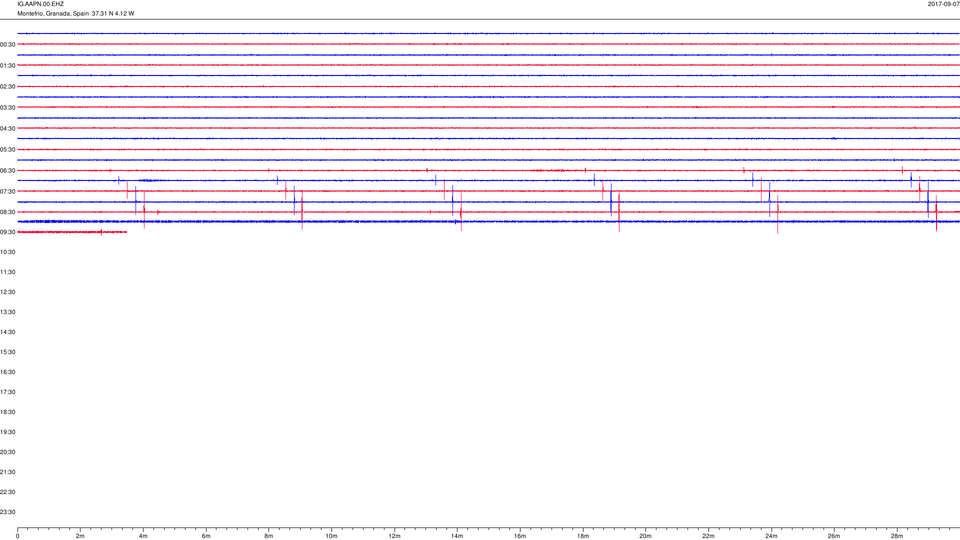This screenshot has width=960, height=540.
Task: Select the 04:30 time label
Action: [x=7, y=129]
